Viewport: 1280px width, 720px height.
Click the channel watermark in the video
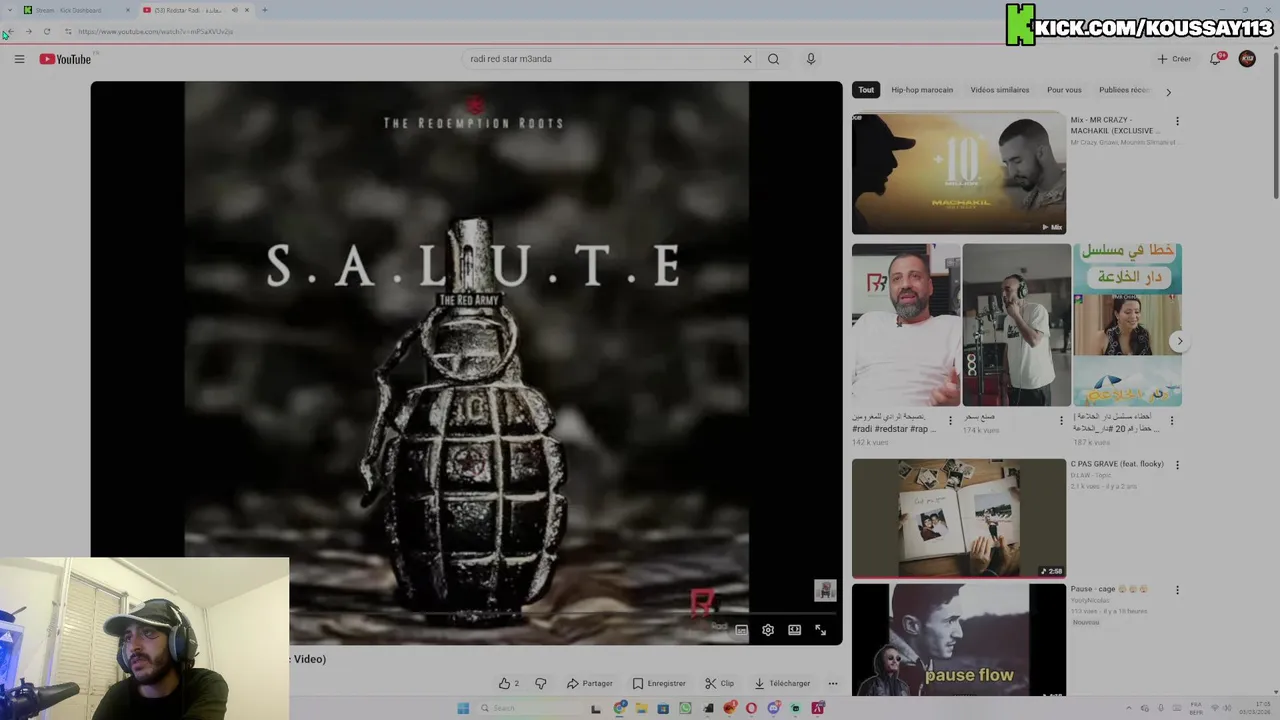(x=824, y=590)
